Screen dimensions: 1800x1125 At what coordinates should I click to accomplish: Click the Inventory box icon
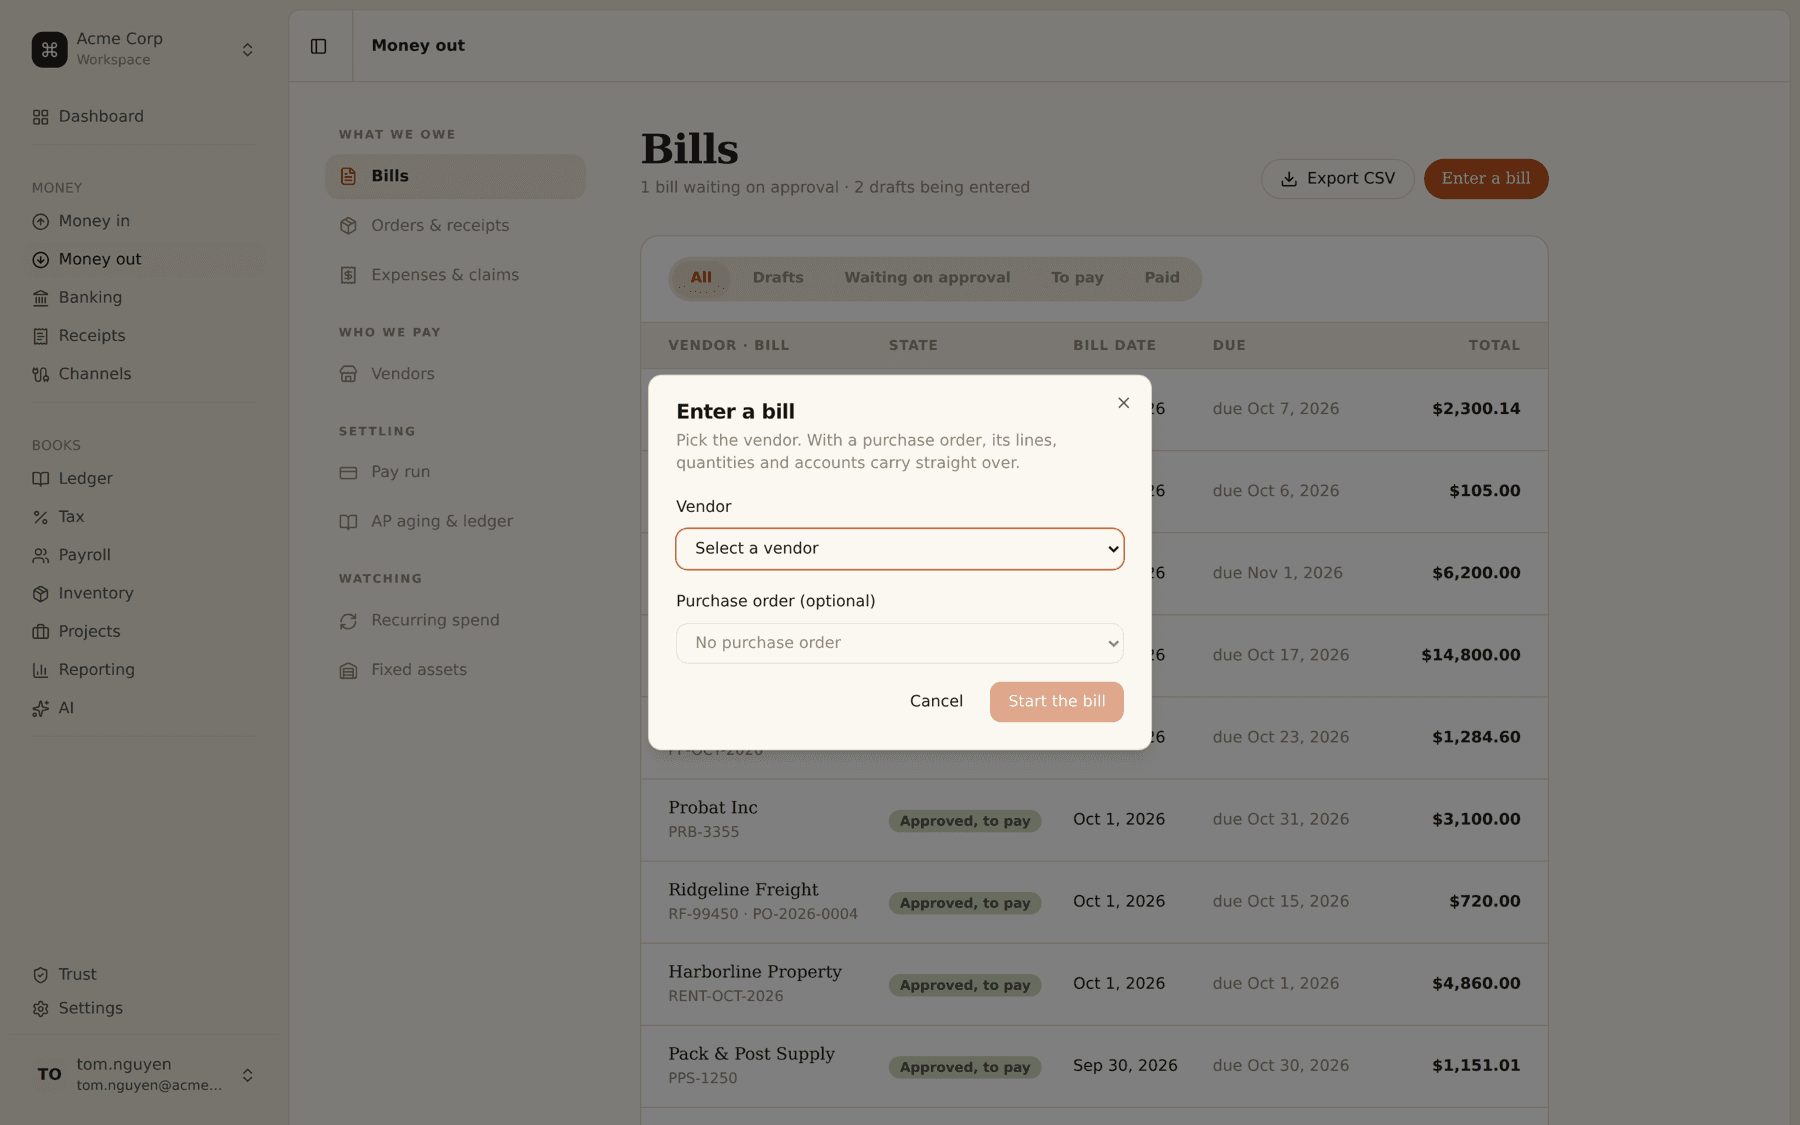(40, 594)
